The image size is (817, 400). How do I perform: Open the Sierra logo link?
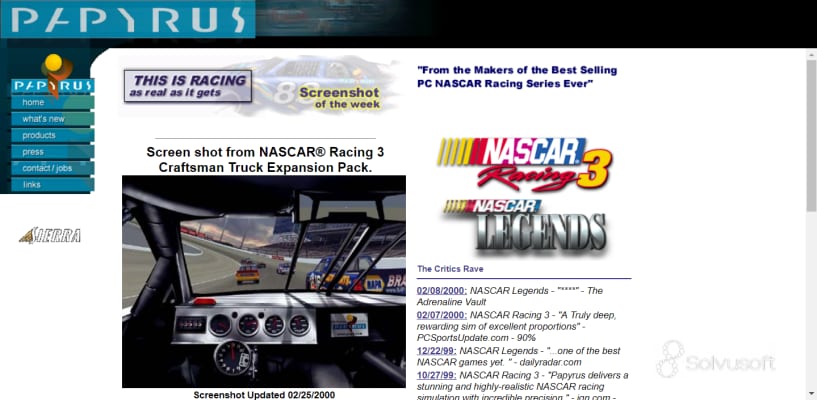click(x=50, y=236)
